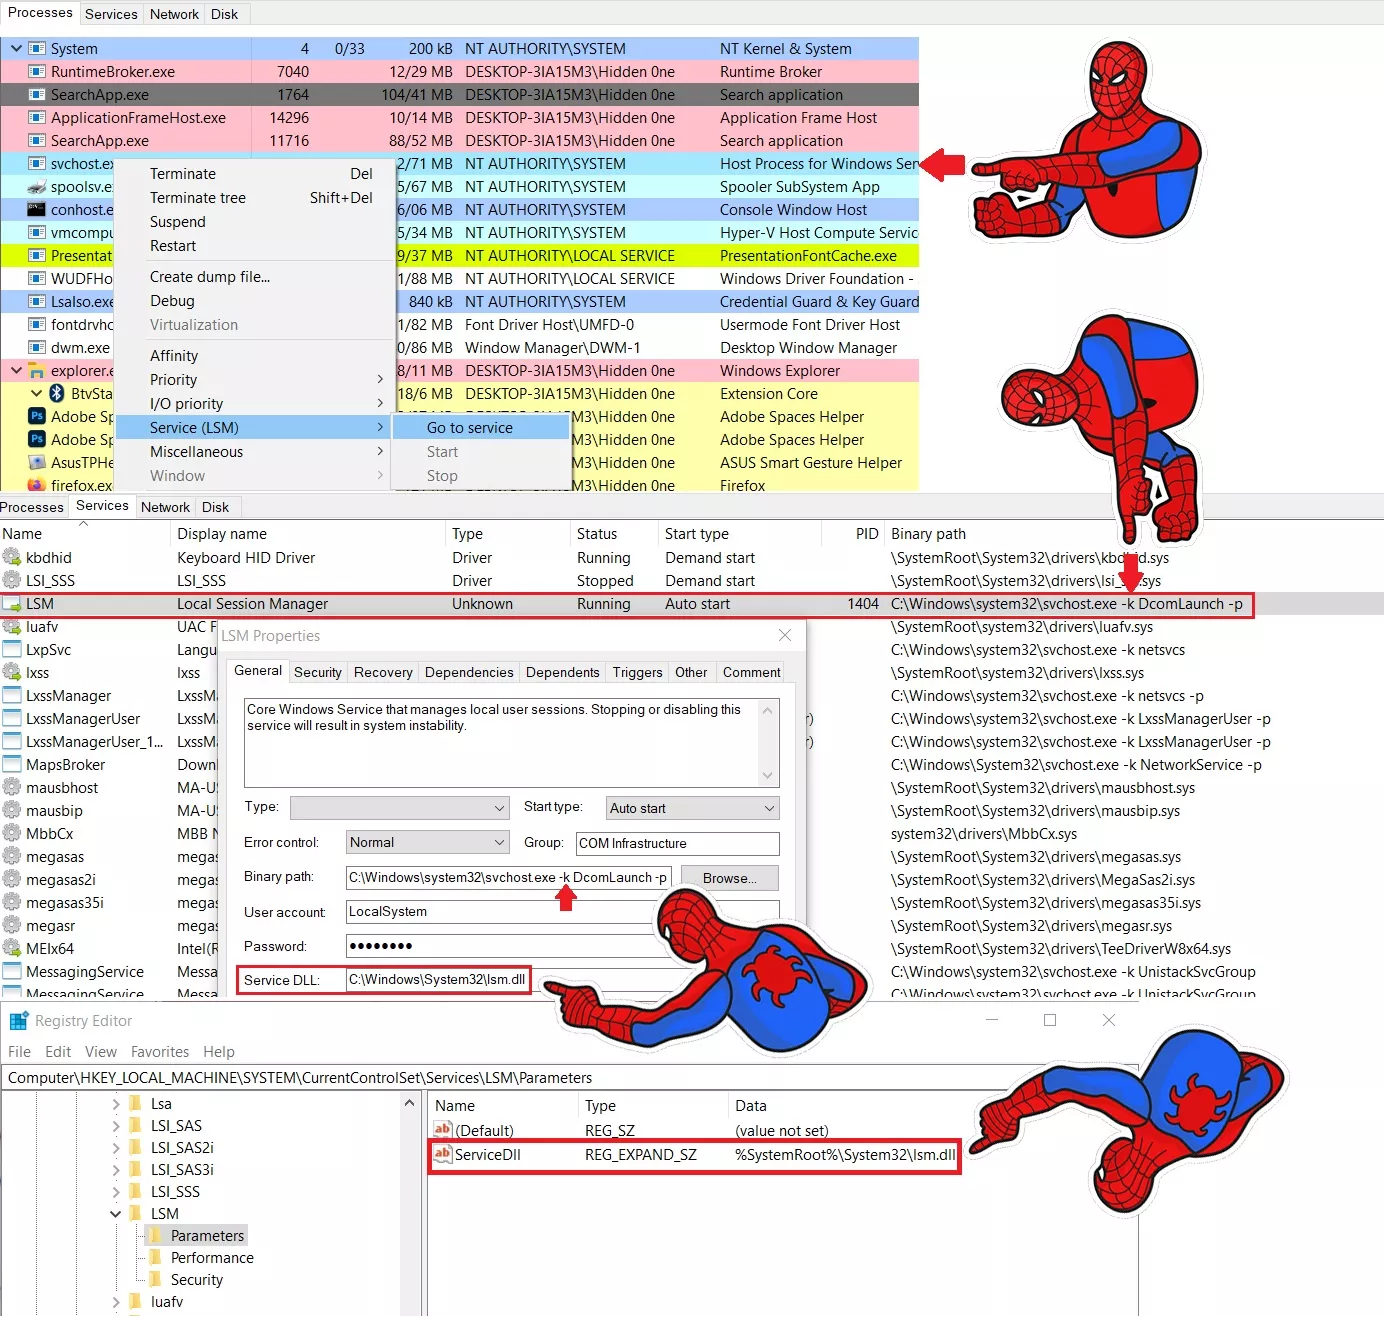Click the explorer folder process icon
1384x1317 pixels.
37,370
